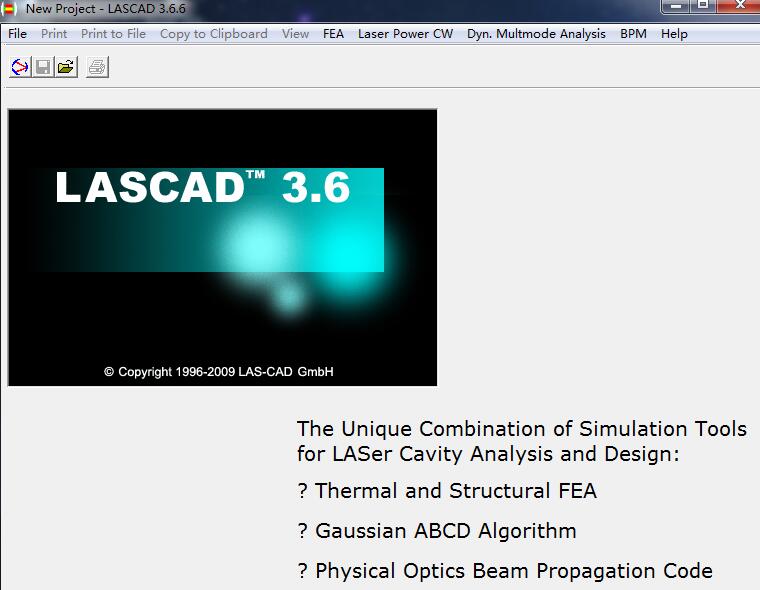The image size is (760, 590).
Task: Open the BPM menu
Action: pos(633,34)
